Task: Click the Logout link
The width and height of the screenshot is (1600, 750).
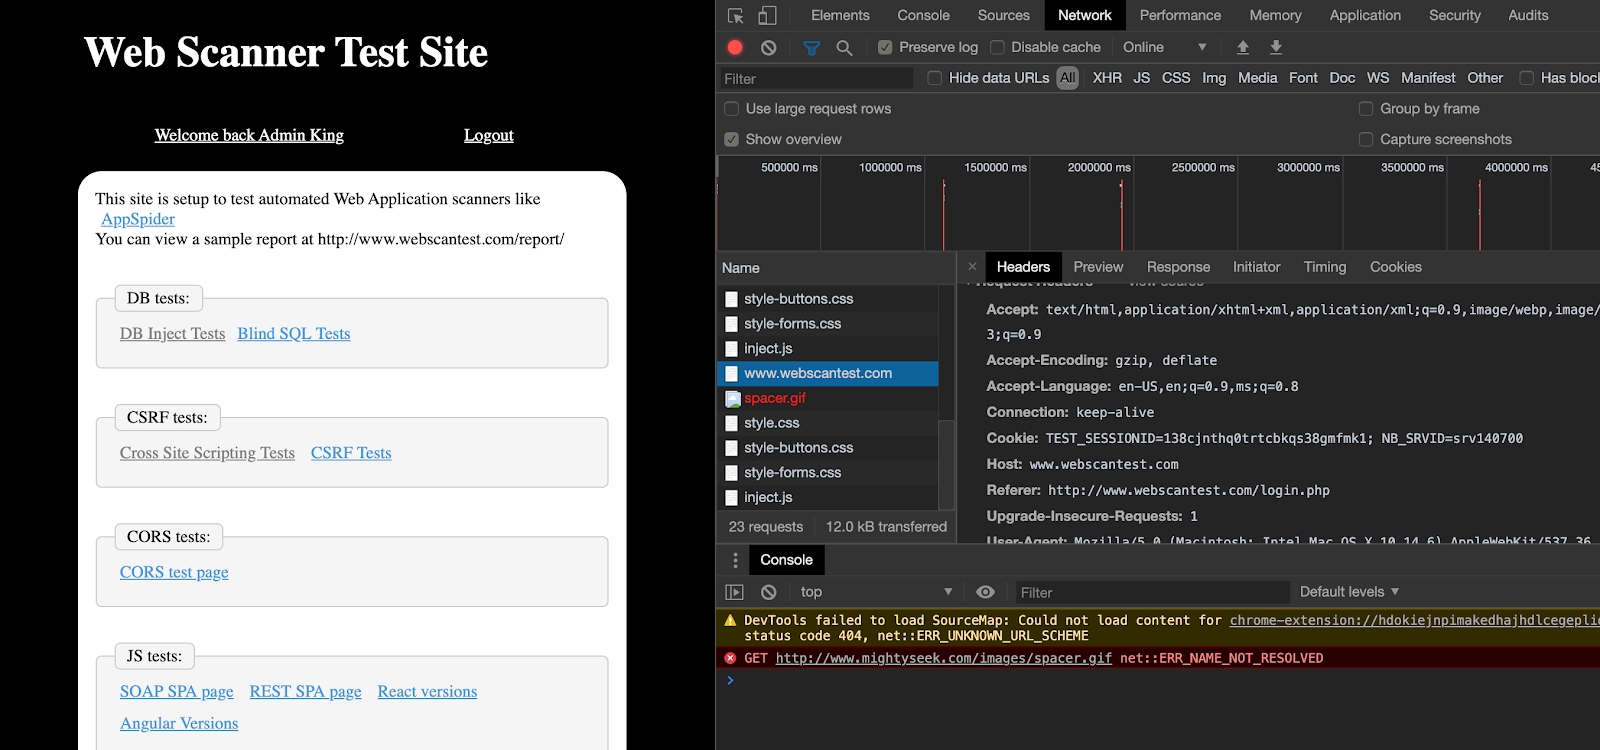Action: (x=488, y=135)
